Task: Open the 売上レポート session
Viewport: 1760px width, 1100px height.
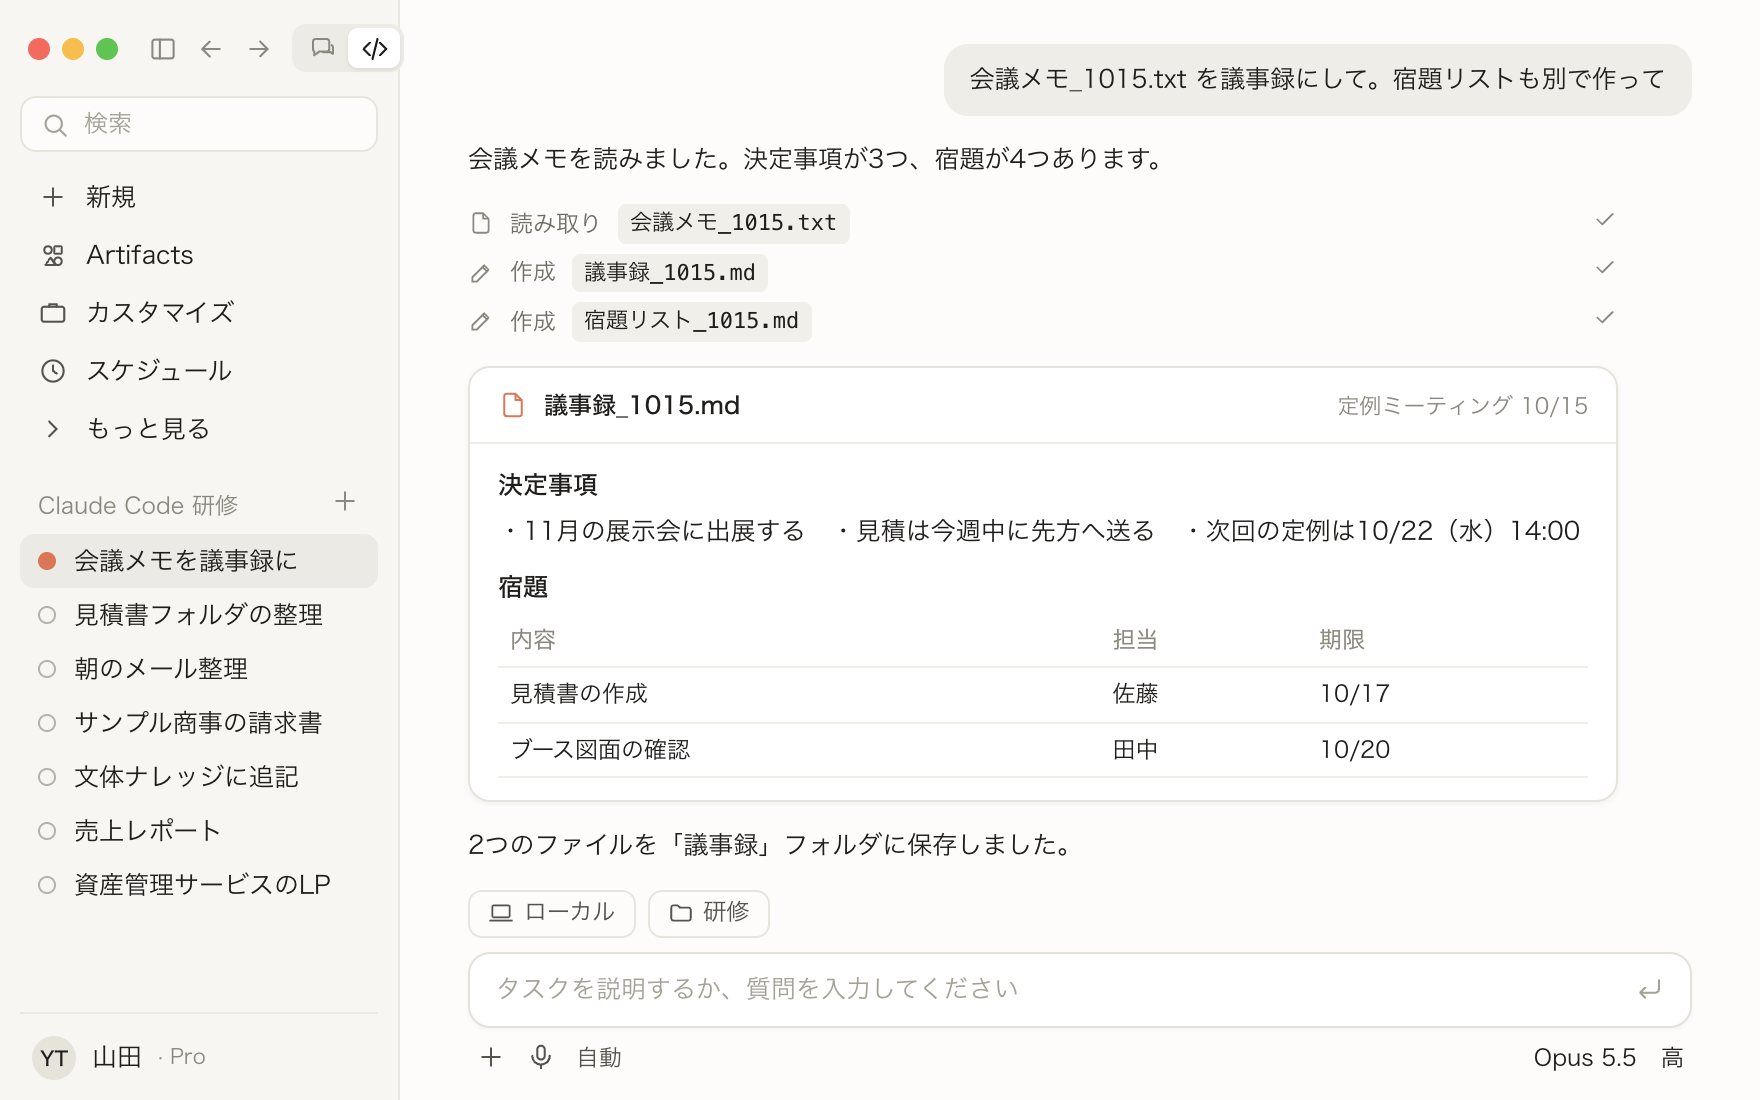Action: click(199, 831)
